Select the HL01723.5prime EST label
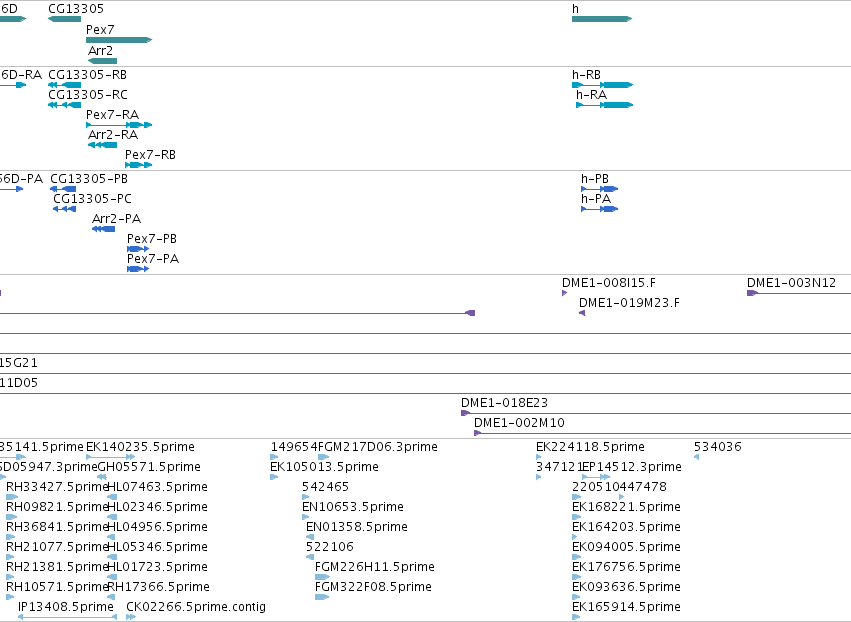This screenshot has height=622, width=851. pyautogui.click(x=157, y=567)
